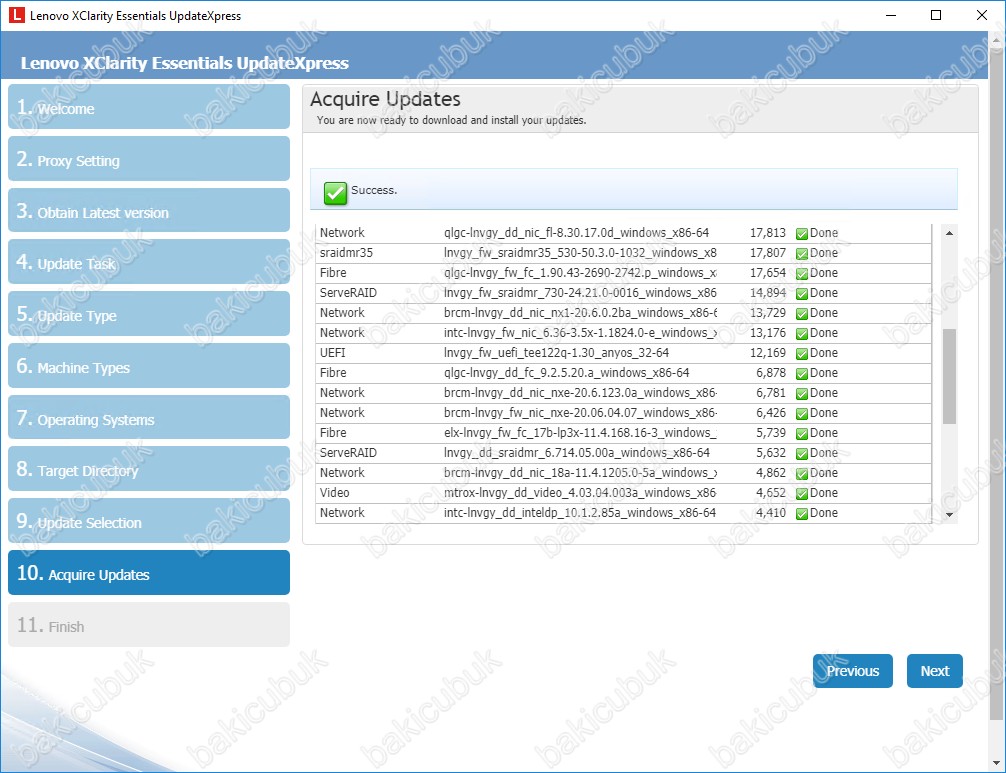Click the size value 5,632
This screenshot has width=1006, height=773.
point(771,453)
